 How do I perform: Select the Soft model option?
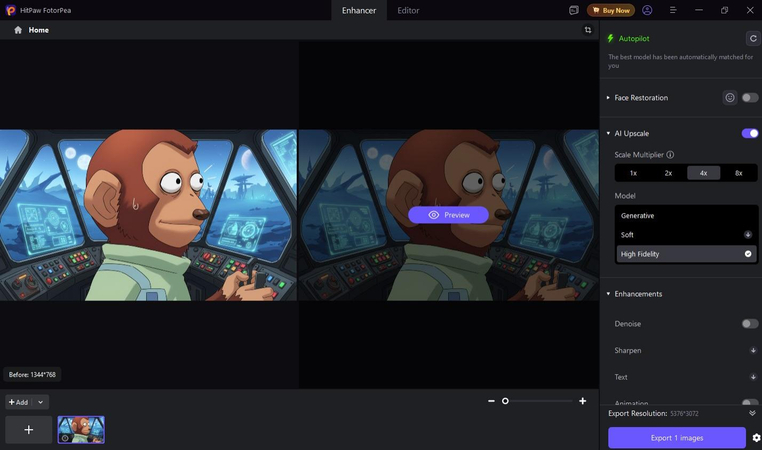coord(686,235)
